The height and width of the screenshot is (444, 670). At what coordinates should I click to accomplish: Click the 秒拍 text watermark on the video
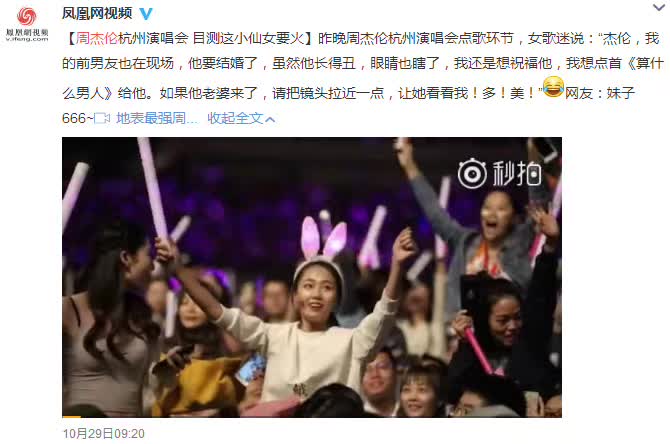coord(517,173)
